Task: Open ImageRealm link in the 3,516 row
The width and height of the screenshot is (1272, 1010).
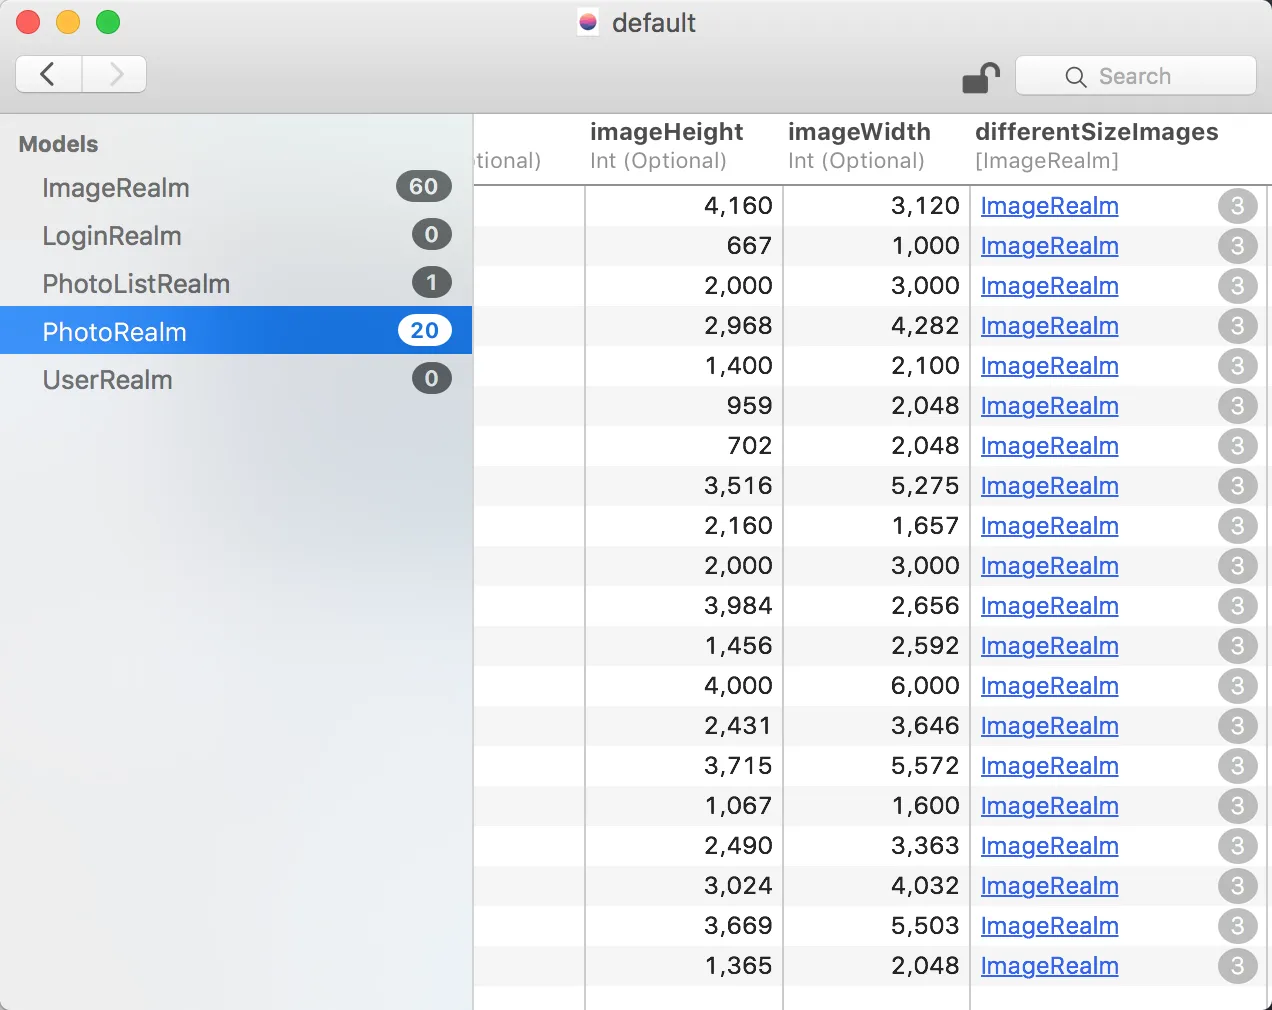Action: (1049, 486)
